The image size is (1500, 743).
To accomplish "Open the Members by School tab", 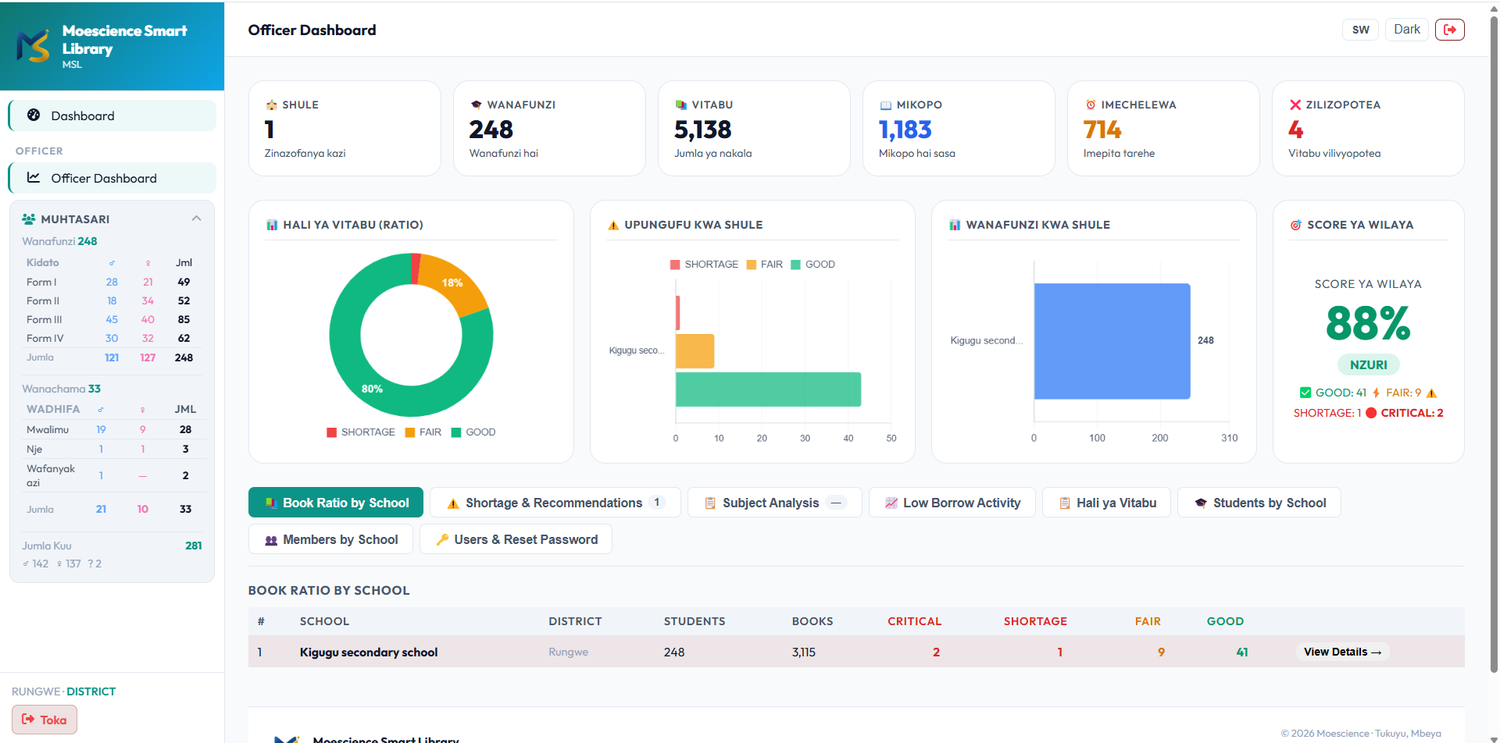I will pyautogui.click(x=331, y=539).
